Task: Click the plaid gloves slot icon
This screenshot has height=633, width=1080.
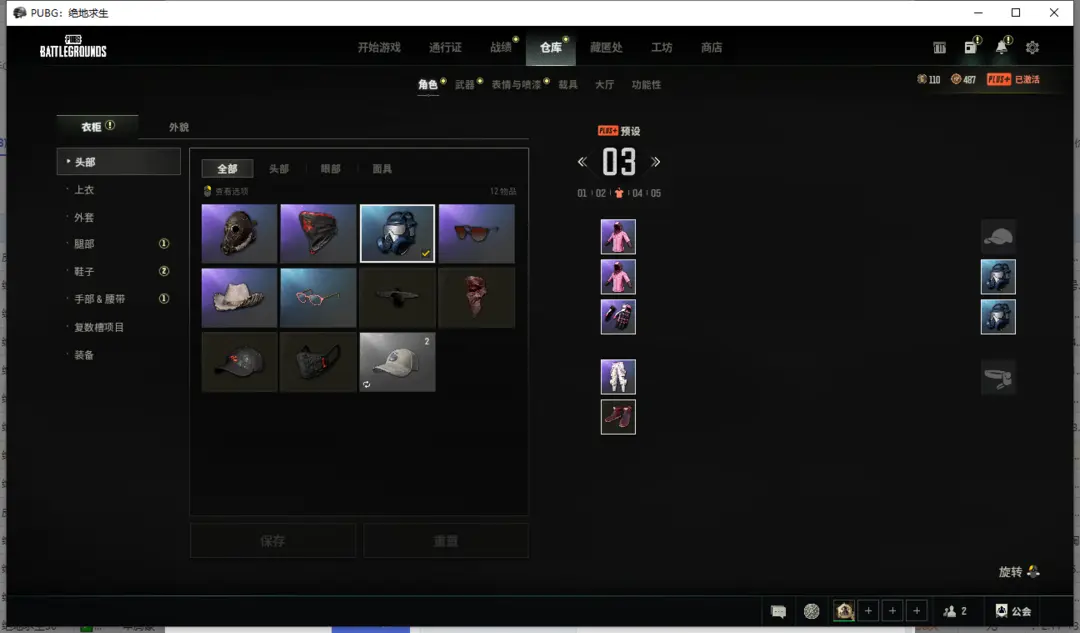Action: pyautogui.click(x=618, y=317)
